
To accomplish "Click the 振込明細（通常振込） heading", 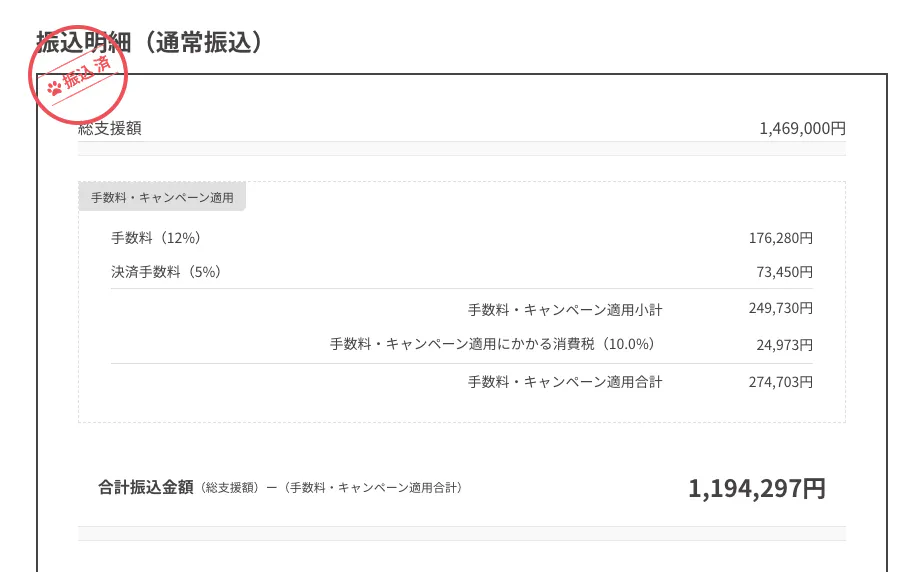I will click(150, 42).
